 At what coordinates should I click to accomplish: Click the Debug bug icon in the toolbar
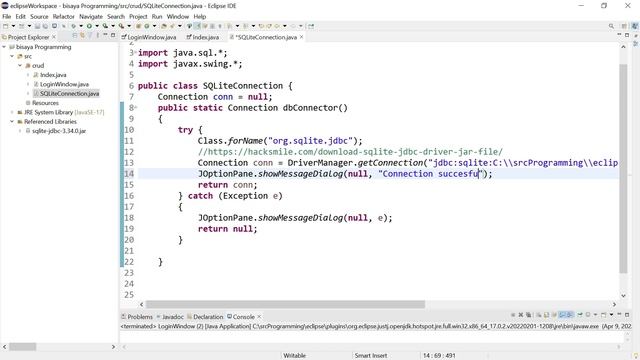click(x=73, y=26)
